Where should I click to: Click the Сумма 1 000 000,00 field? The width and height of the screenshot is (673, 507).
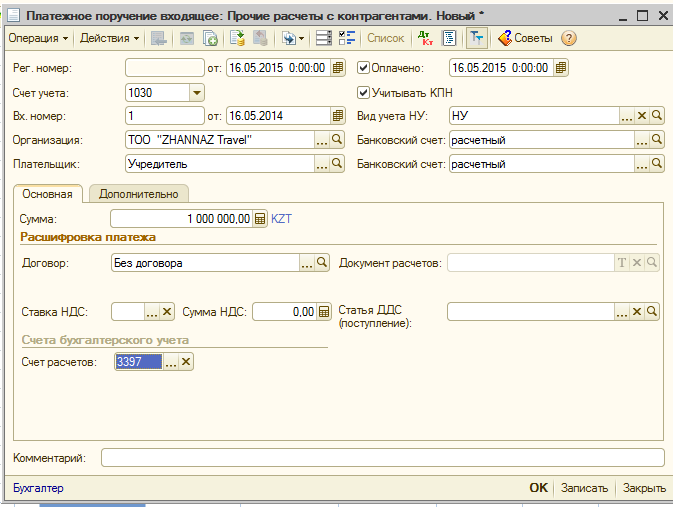pyautogui.click(x=182, y=219)
